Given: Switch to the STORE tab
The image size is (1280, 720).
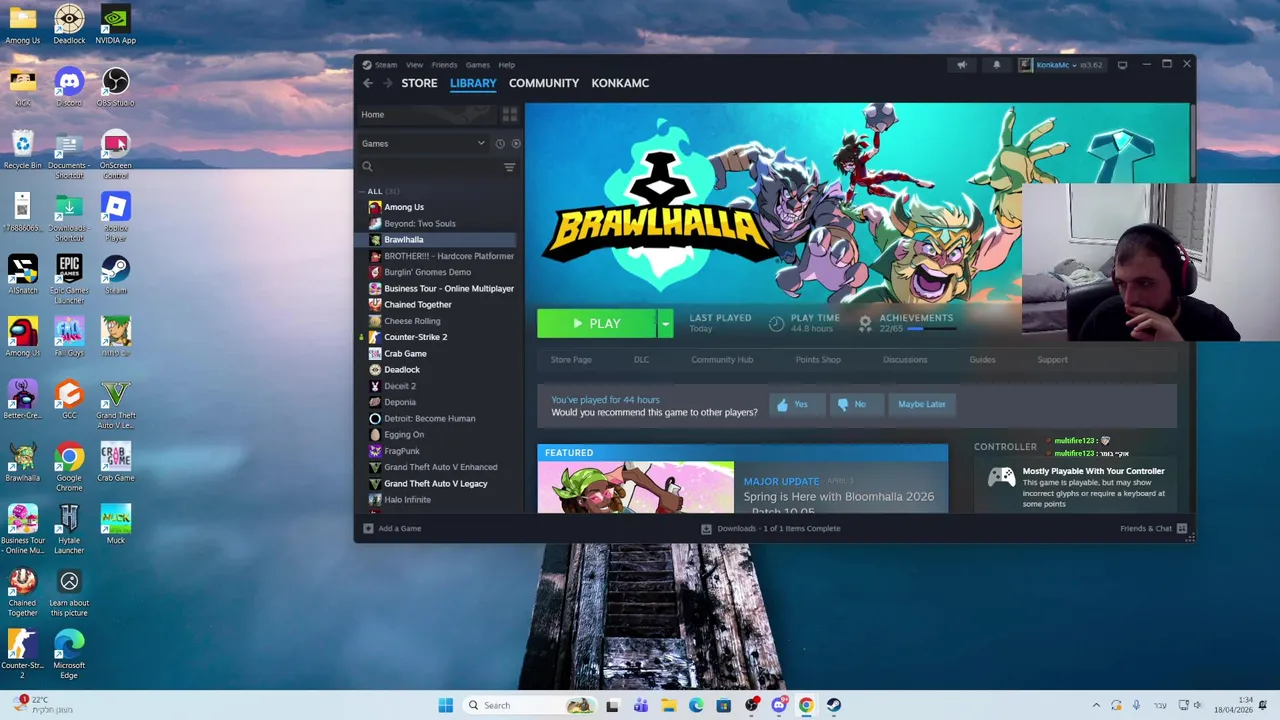Looking at the screenshot, I should [419, 83].
